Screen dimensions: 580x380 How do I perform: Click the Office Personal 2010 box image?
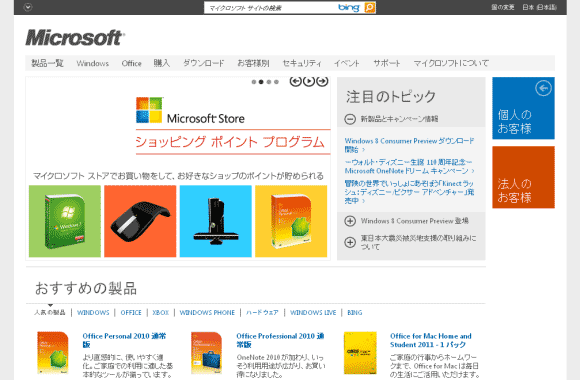coord(53,353)
